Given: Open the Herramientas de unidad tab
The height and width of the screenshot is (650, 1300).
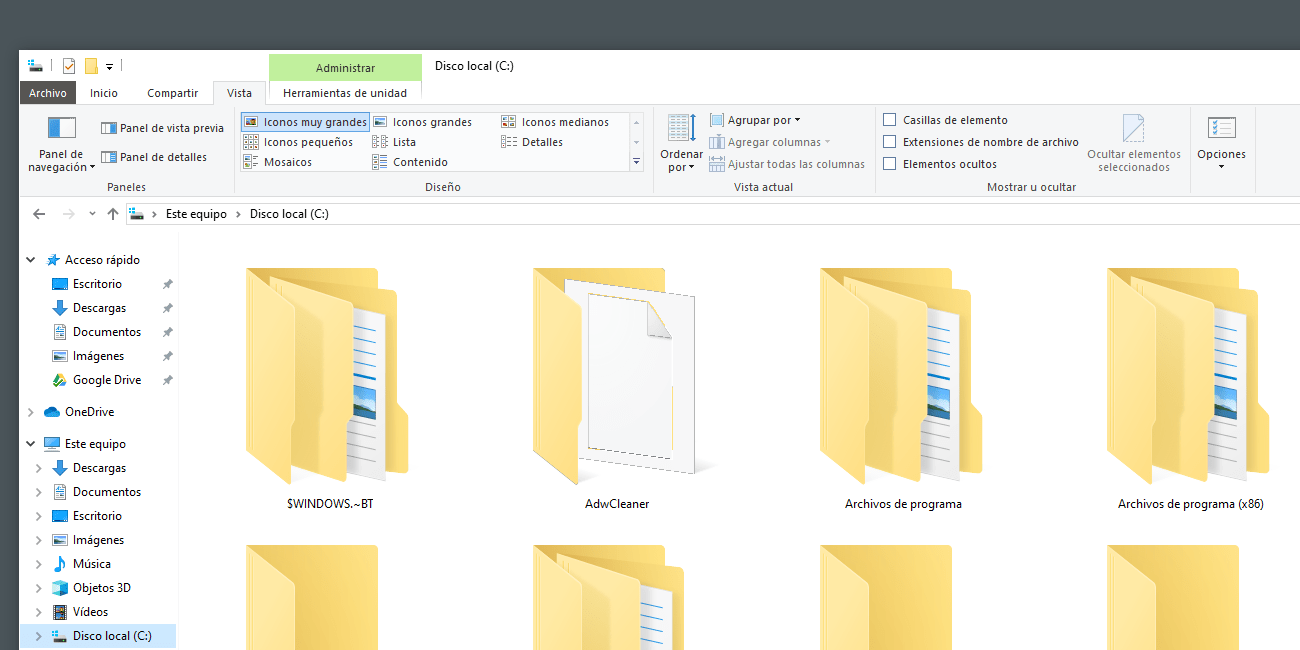Looking at the screenshot, I should pyautogui.click(x=345, y=93).
